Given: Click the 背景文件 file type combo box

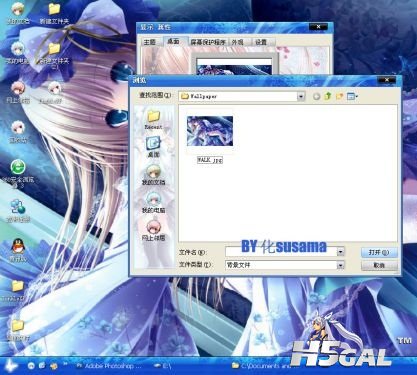Looking at the screenshot, I should pos(285,265).
